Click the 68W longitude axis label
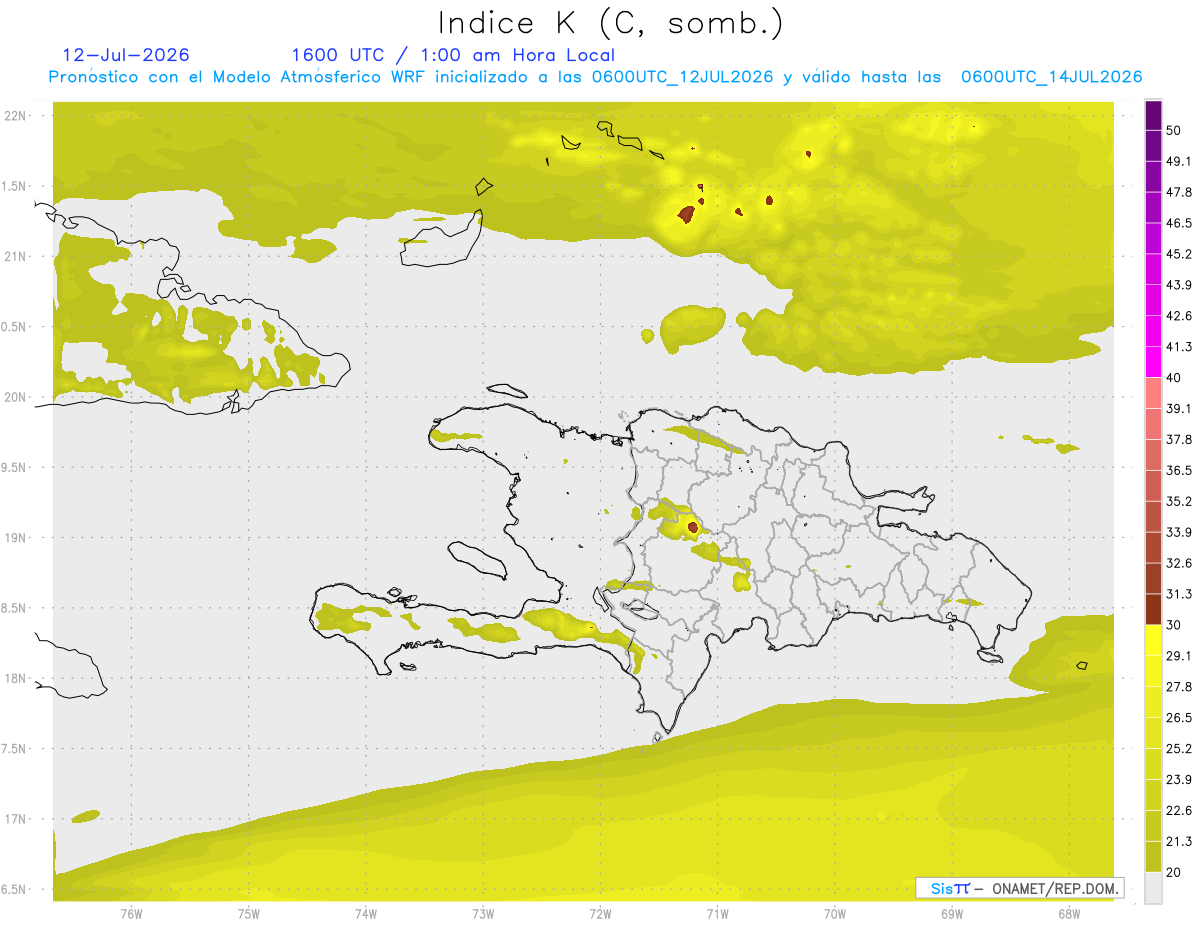Screen dimensions: 1200x927 click(1068, 914)
